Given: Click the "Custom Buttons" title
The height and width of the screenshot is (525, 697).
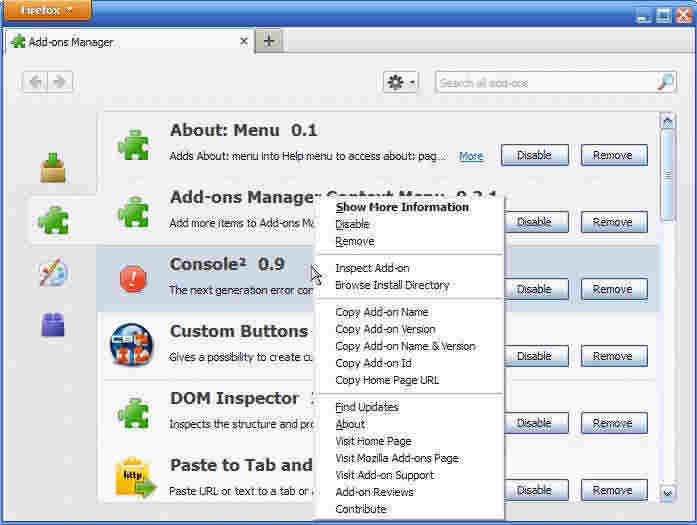Looking at the screenshot, I should 239,331.
